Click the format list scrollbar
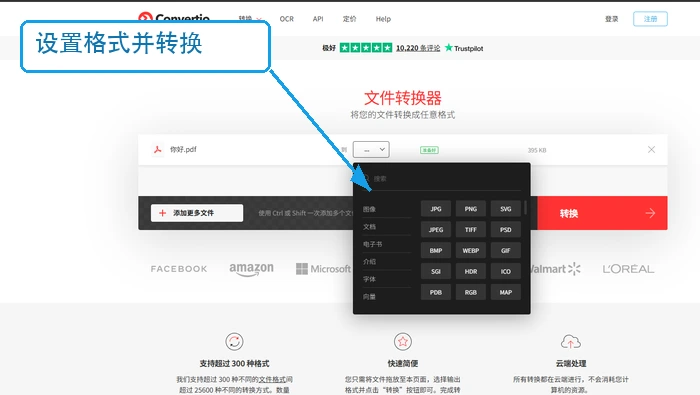This screenshot has width=700, height=395. (525, 208)
